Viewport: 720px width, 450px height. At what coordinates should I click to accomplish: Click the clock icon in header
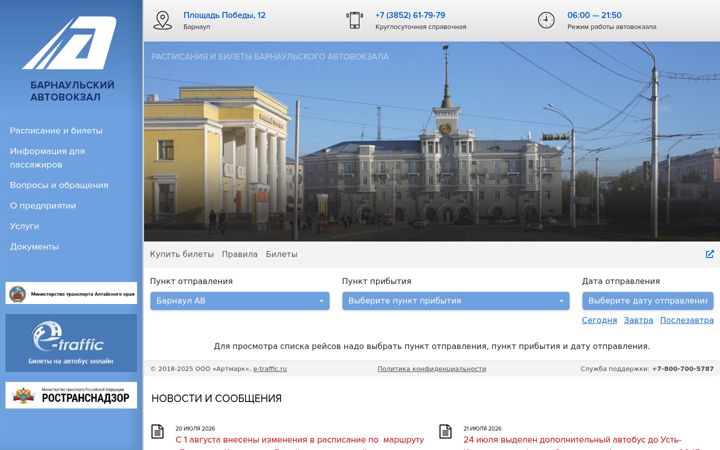[546, 20]
